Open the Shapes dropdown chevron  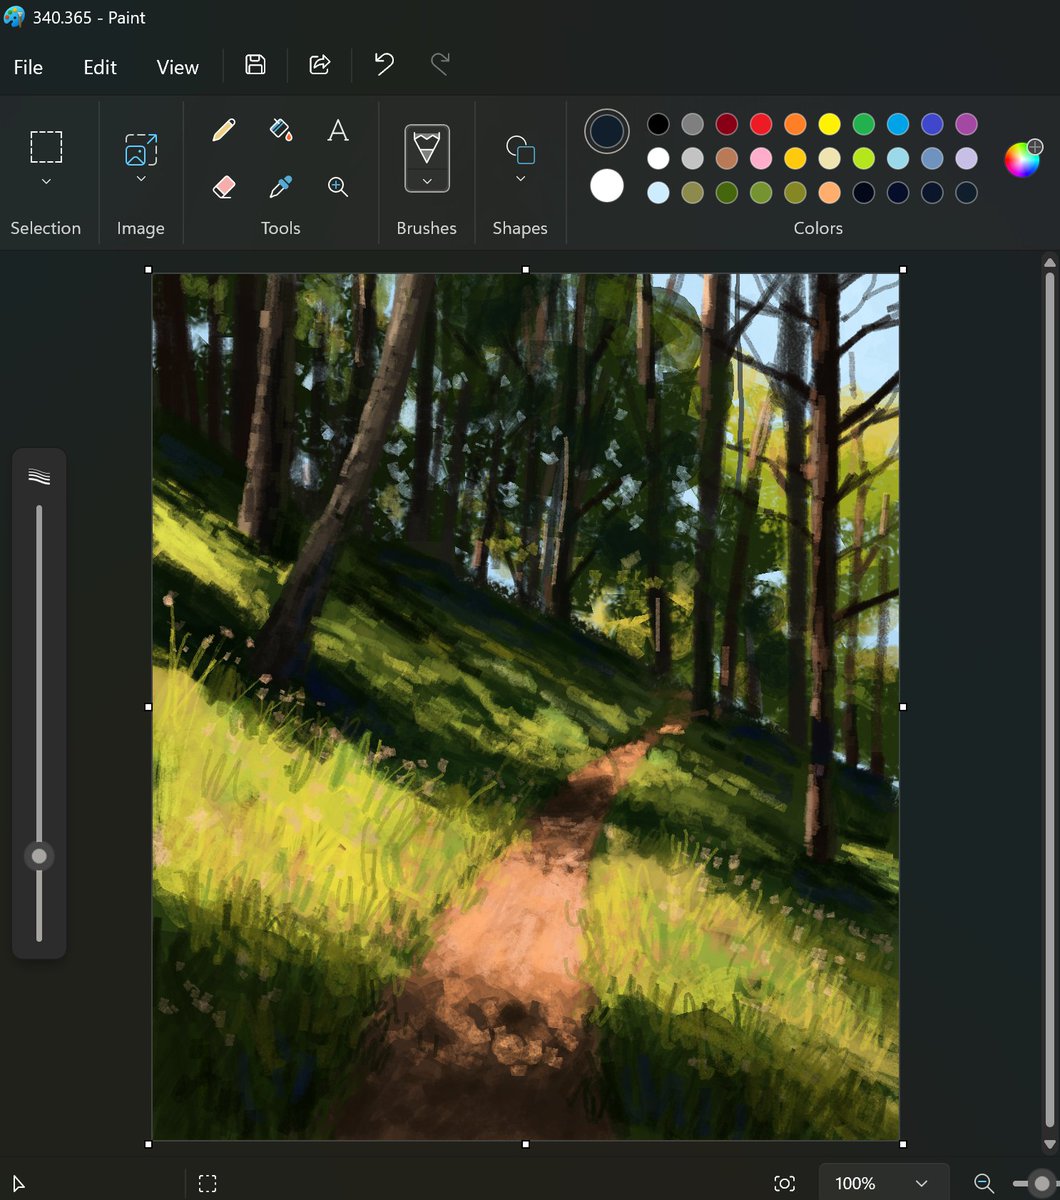(520, 179)
